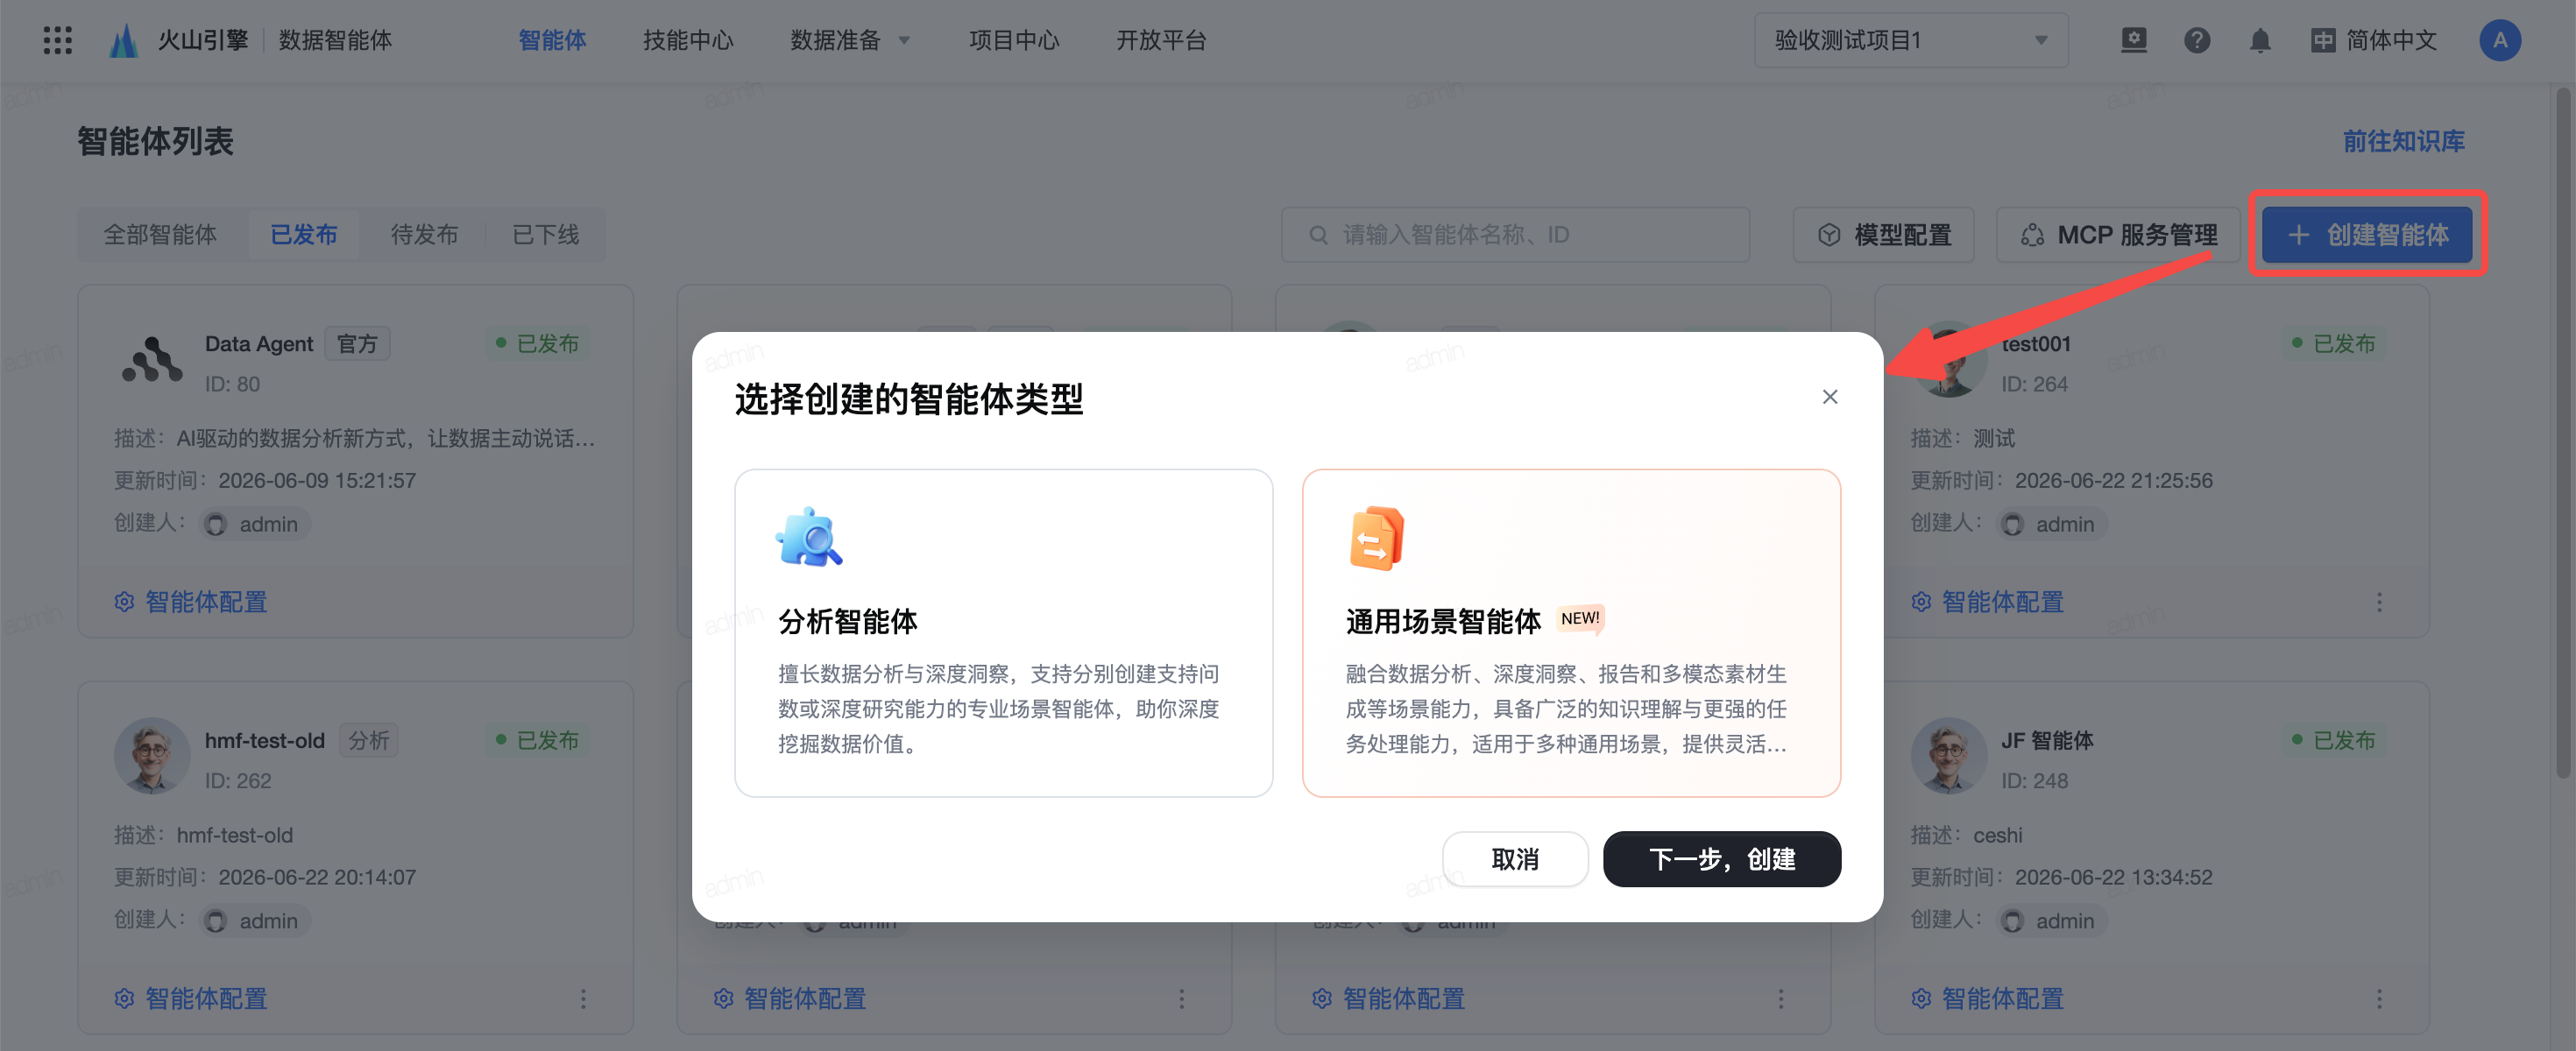Open the 开放平台 menu item
Viewport: 2576px width, 1051px height.
pos(1161,40)
